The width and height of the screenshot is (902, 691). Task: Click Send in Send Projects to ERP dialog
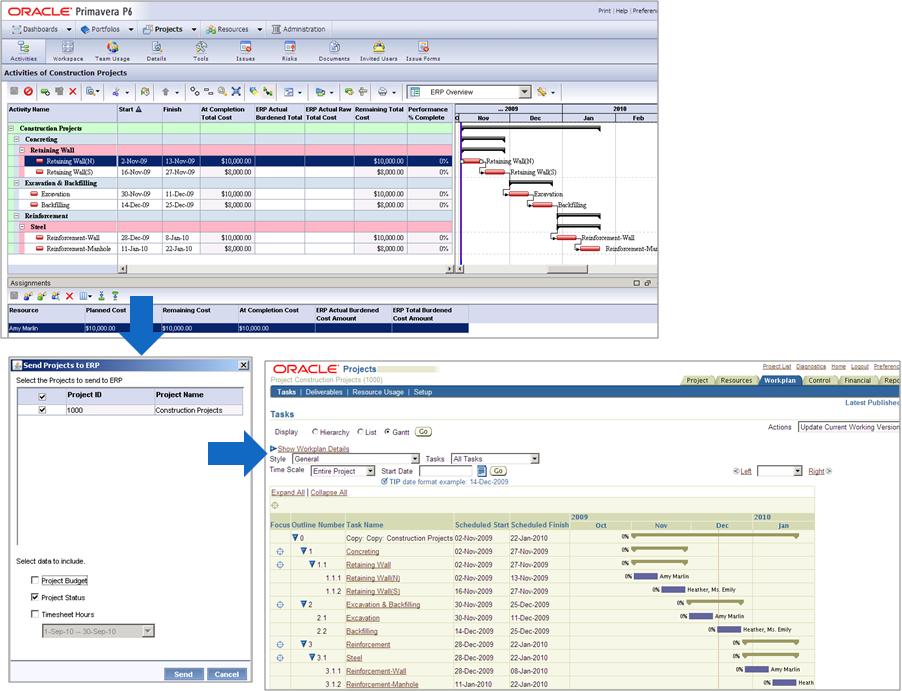[184, 674]
